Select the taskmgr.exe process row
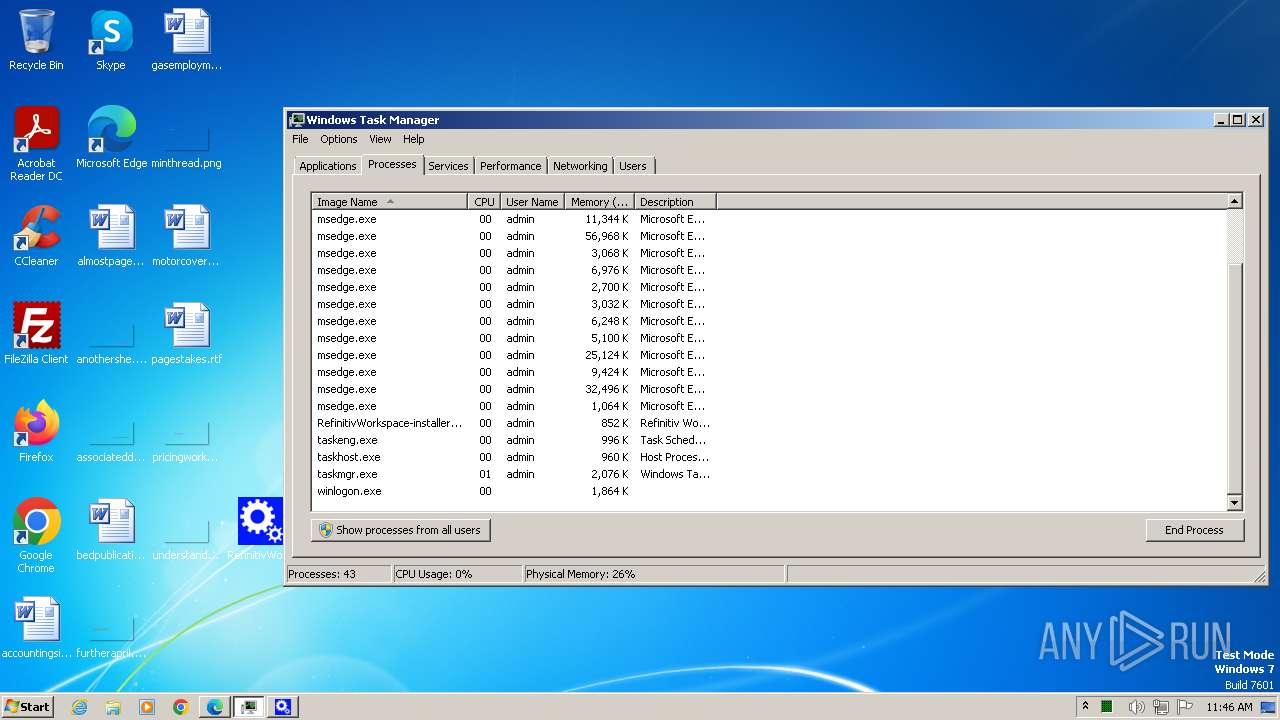The image size is (1280, 720). (x=512, y=474)
